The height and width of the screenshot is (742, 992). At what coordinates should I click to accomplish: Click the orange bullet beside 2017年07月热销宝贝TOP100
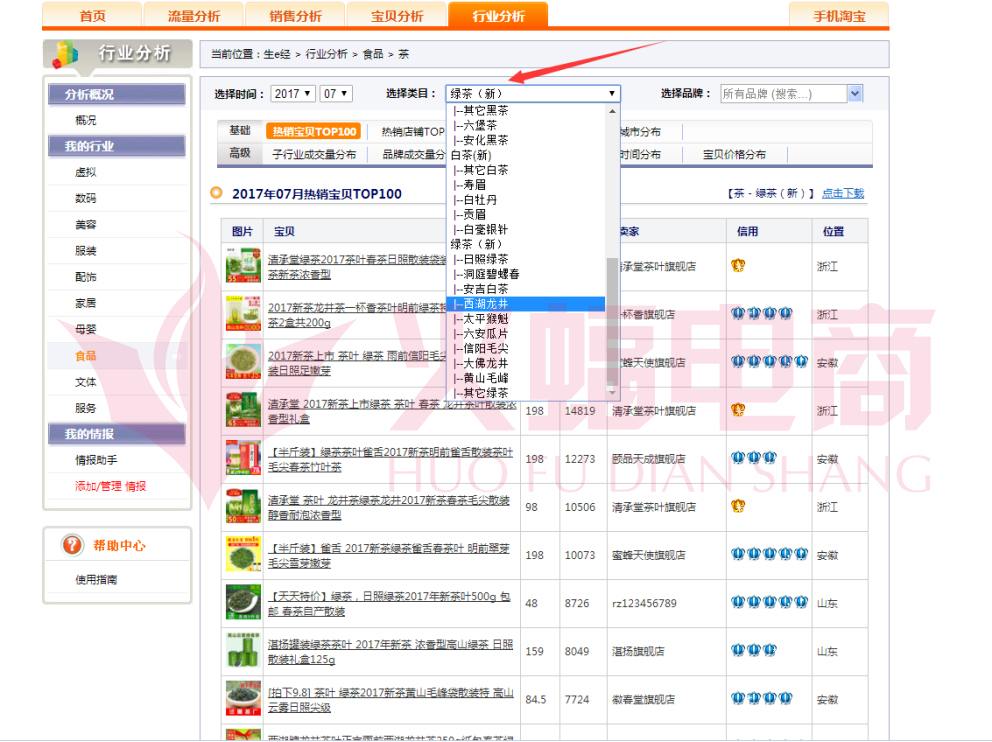pos(216,193)
